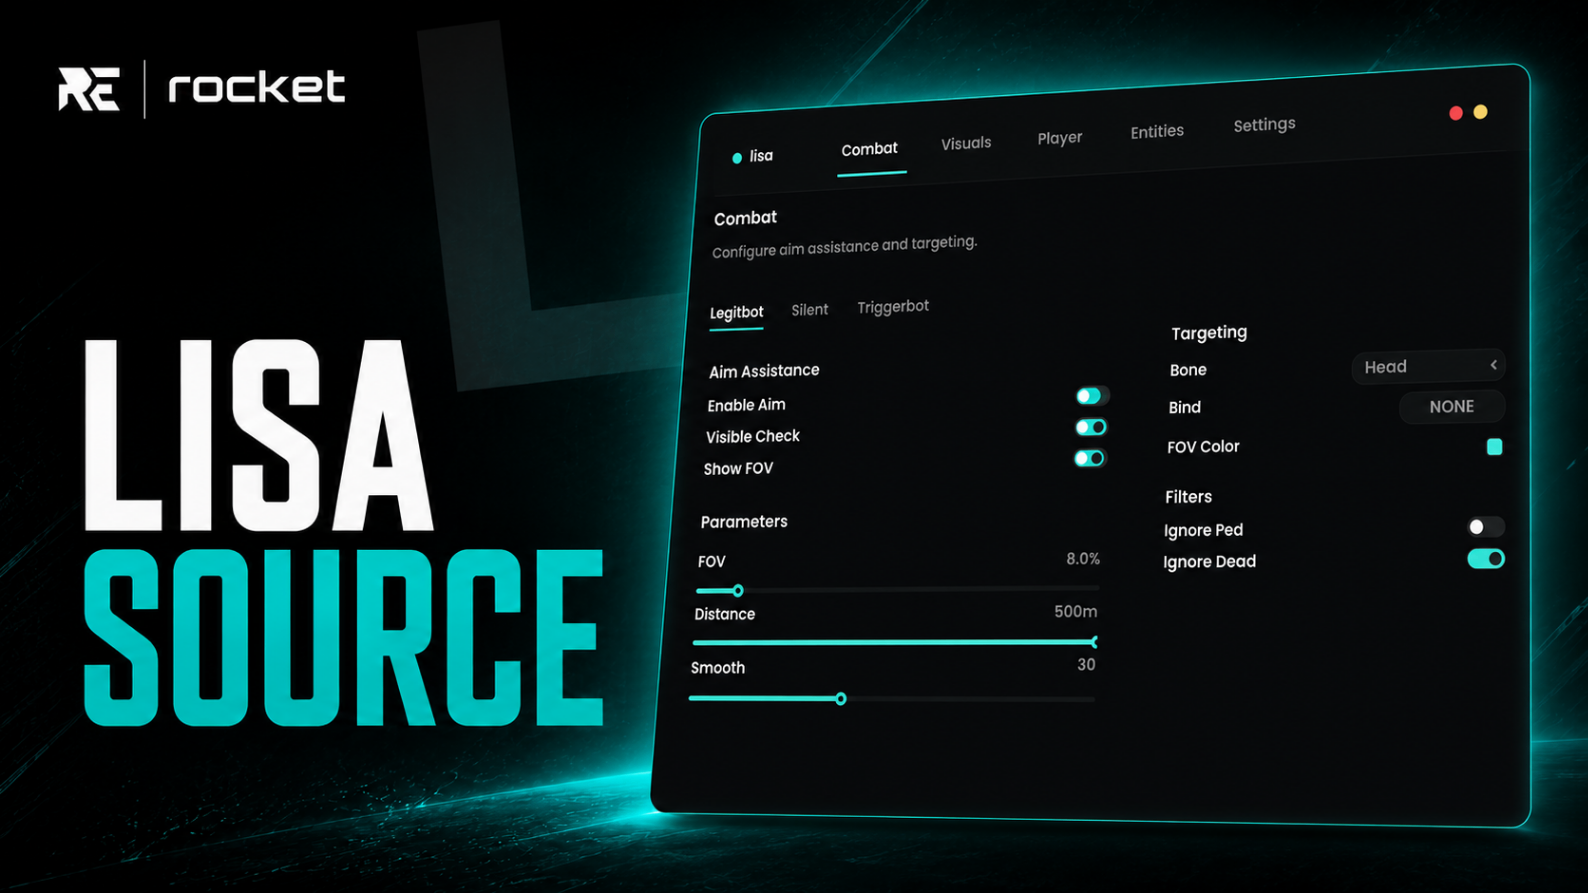Viewport: 1588px width, 893px height.
Task: Toggle the Enable Aim switch
Action: tap(1091, 396)
